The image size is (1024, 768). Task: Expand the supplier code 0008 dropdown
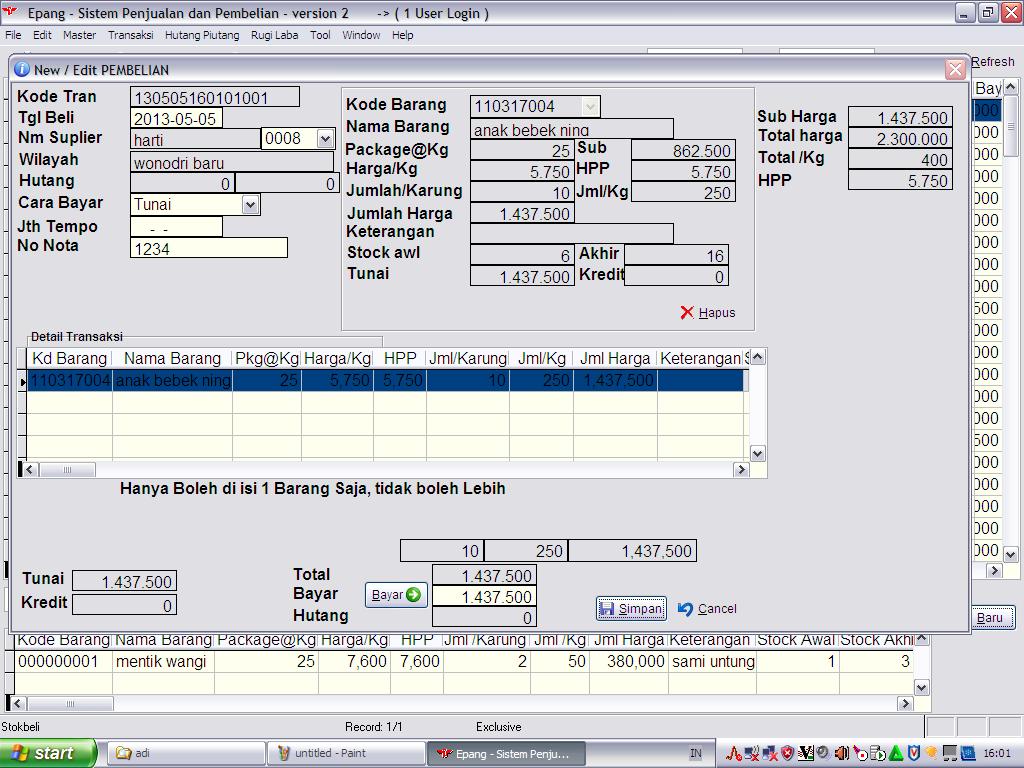pos(326,139)
